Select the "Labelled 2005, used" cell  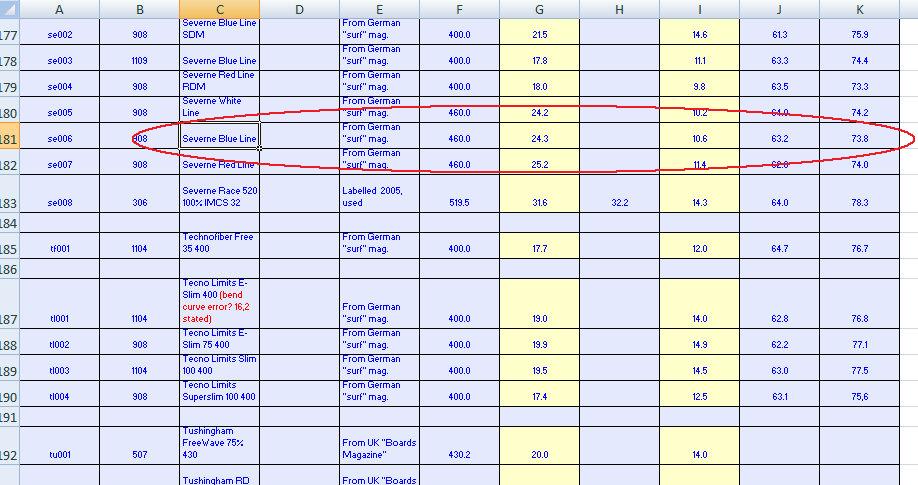tap(379, 196)
